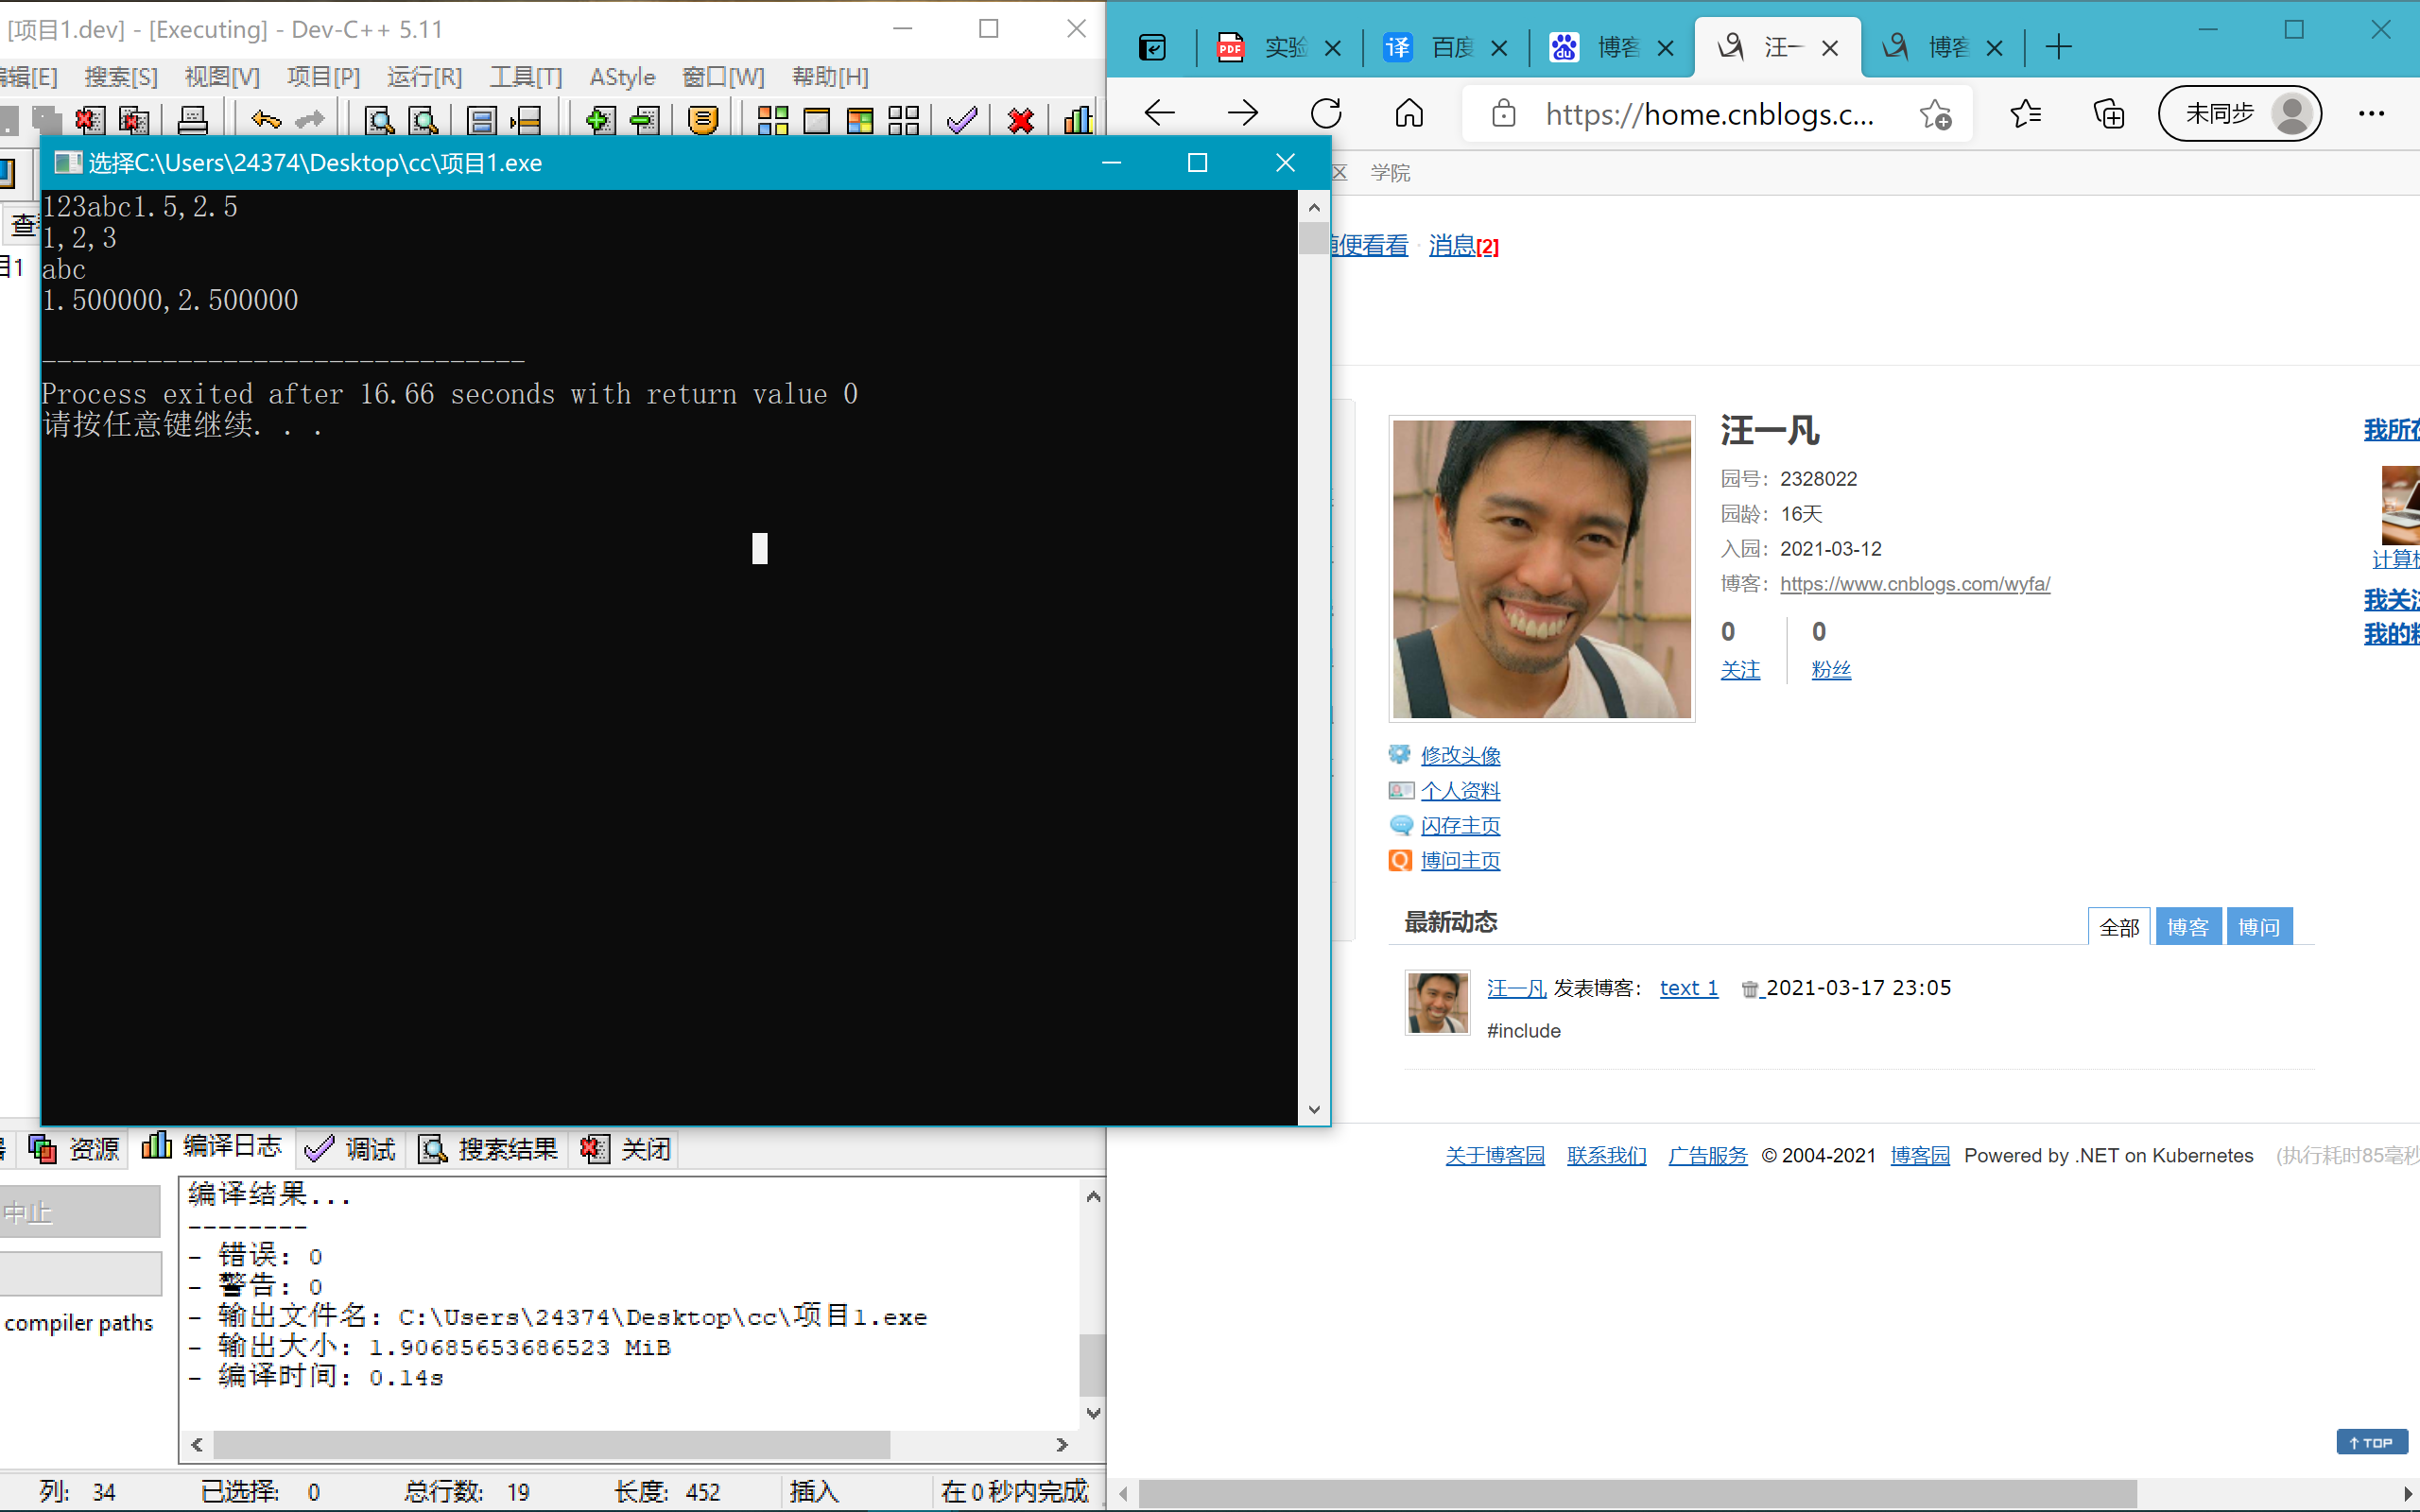Click the browser Refresh icon

point(1326,113)
